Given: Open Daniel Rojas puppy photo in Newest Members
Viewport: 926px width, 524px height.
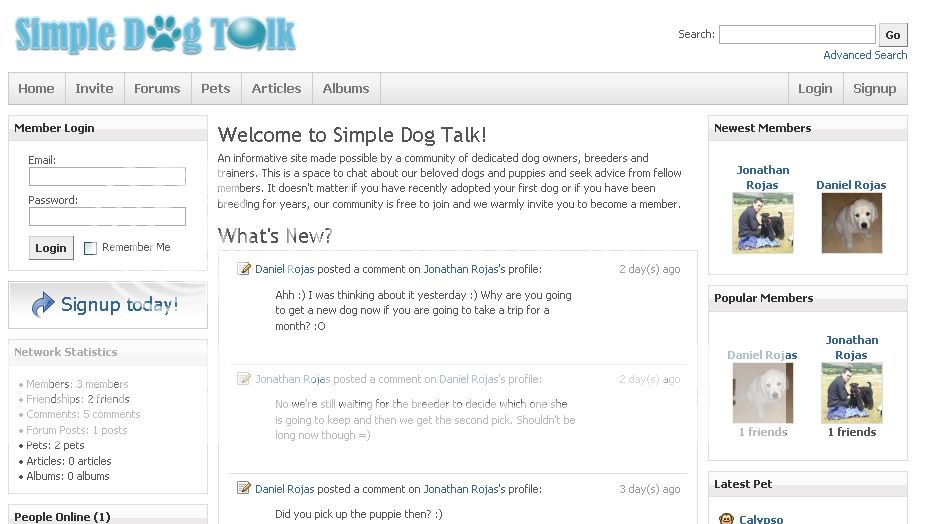Looking at the screenshot, I should point(851,223).
